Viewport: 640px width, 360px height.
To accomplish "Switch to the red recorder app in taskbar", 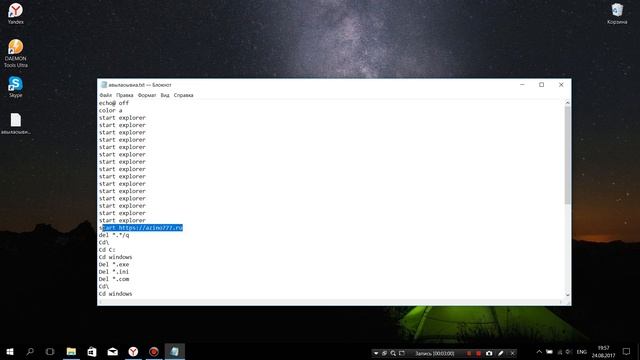I will 154,351.
